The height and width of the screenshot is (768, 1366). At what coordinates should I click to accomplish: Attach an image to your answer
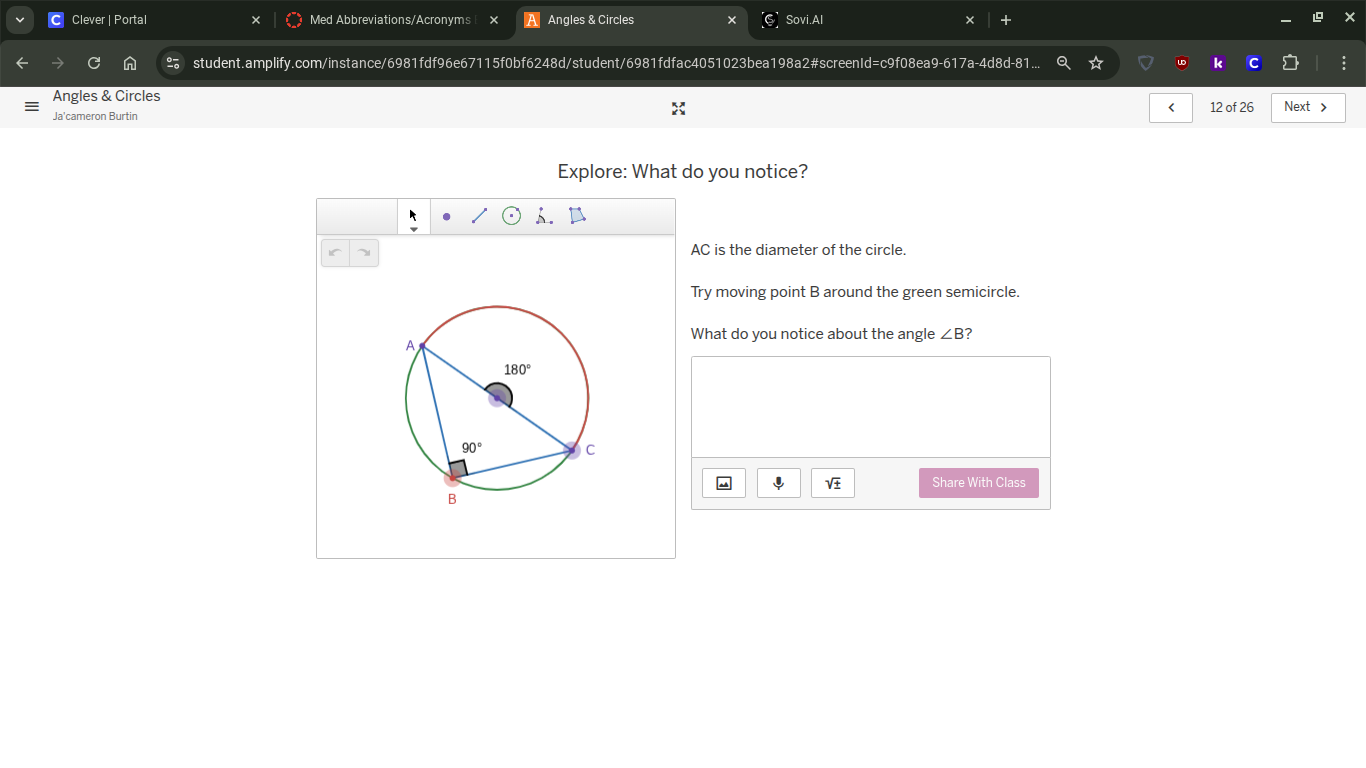click(x=723, y=482)
